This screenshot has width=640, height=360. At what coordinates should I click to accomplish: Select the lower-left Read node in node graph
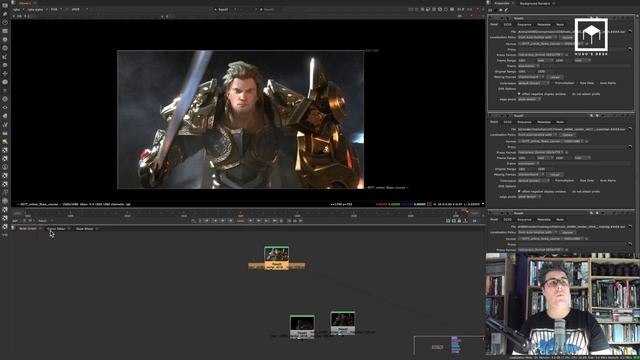pyautogui.click(x=302, y=326)
